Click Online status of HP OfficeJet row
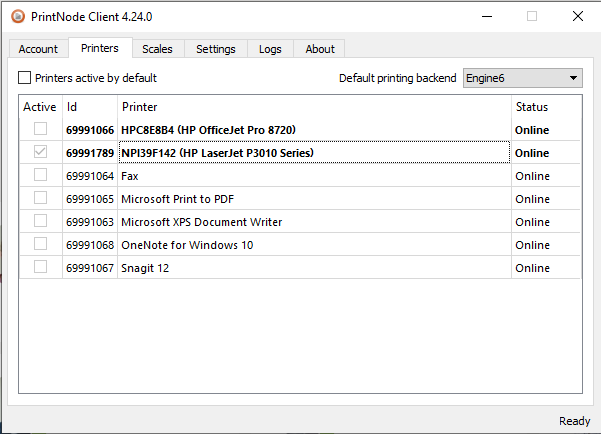This screenshot has width=601, height=434. pos(532,130)
